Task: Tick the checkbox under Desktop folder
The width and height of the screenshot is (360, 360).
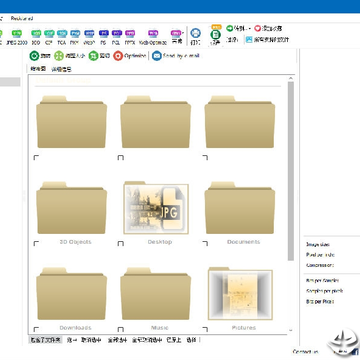Action: [x=121, y=244]
